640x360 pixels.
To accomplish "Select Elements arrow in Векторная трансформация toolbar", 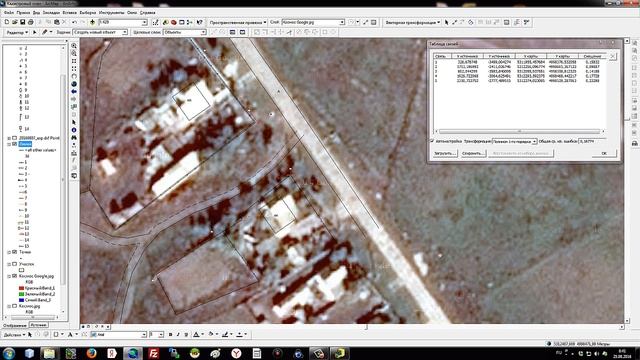I will click(446, 22).
